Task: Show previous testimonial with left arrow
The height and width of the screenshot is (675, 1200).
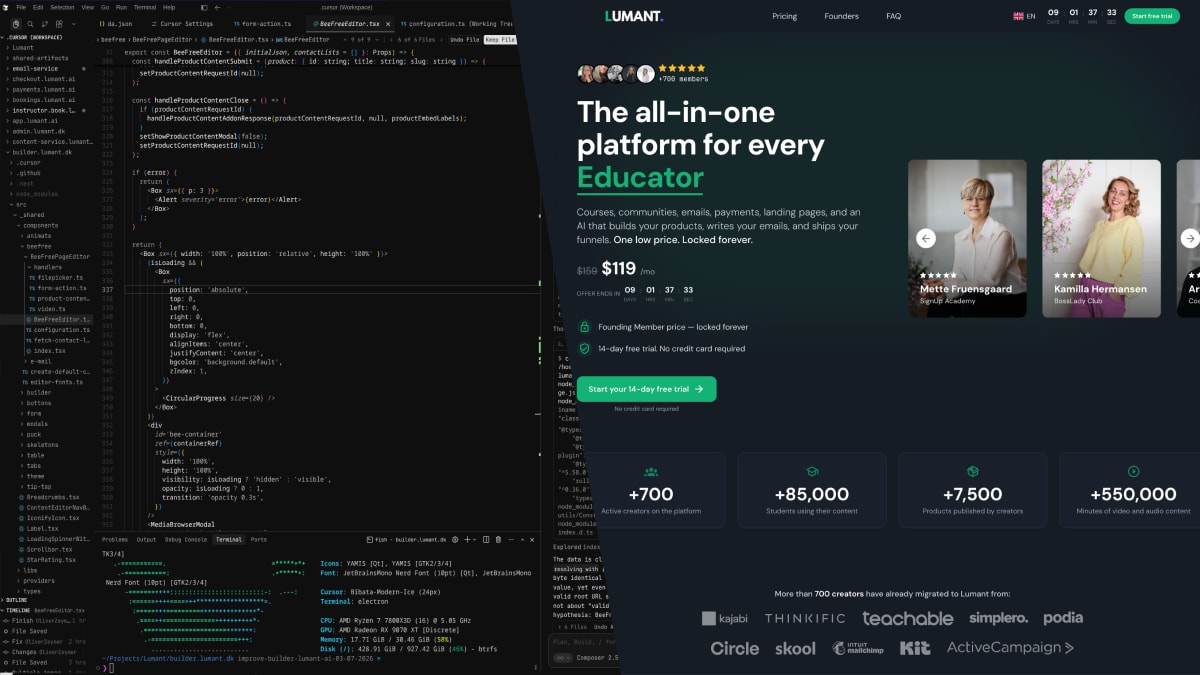Action: [926, 238]
